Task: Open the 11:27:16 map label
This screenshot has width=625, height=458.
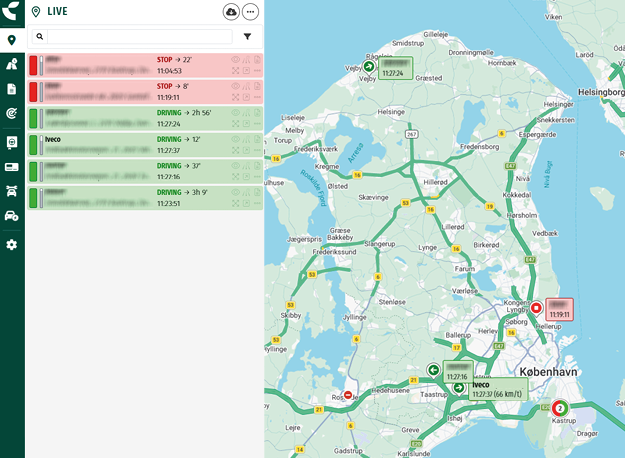Action: [458, 372]
